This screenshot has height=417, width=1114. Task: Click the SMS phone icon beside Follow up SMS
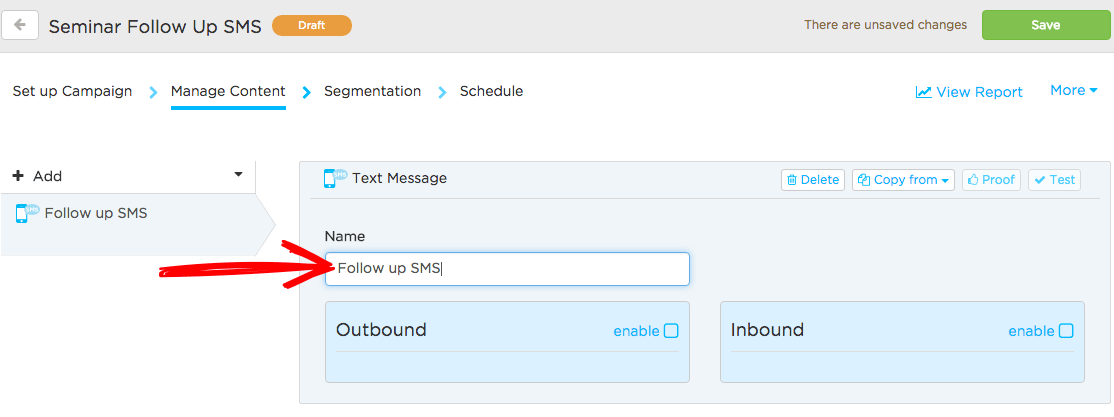tap(27, 213)
